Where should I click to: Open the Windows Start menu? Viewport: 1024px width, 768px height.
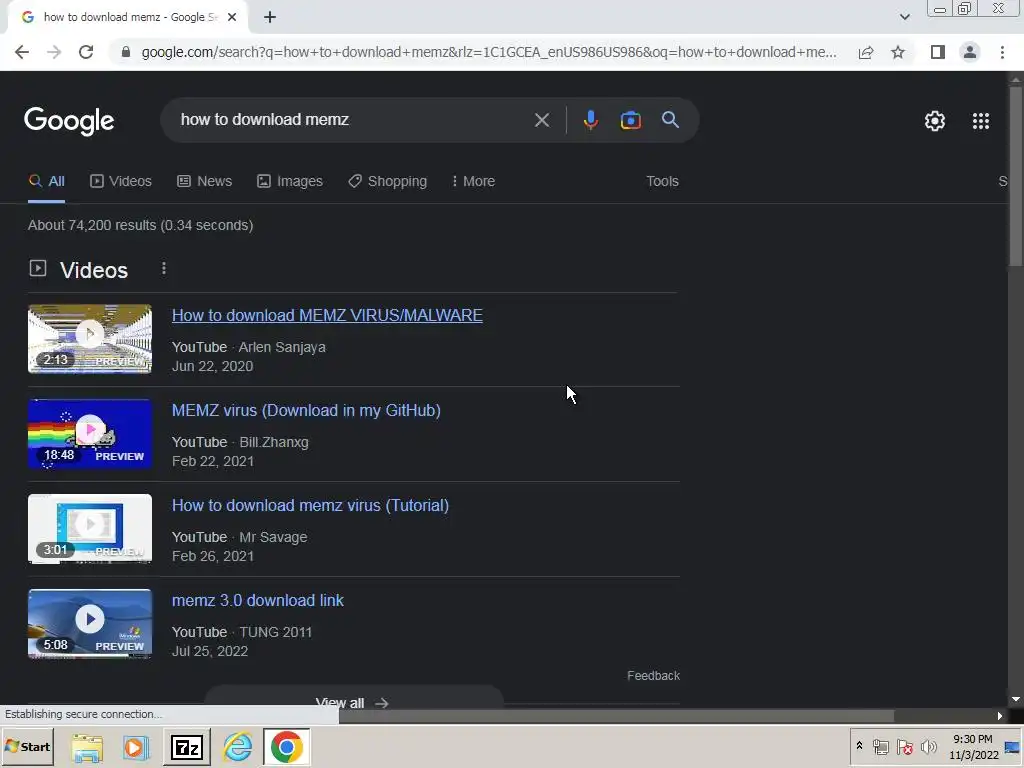(27, 746)
